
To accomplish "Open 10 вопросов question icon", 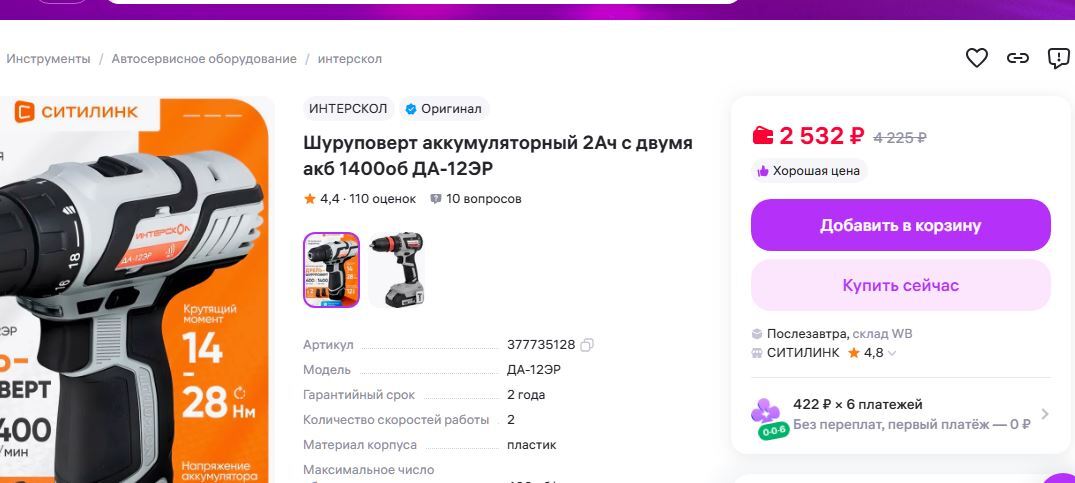I will coord(435,199).
